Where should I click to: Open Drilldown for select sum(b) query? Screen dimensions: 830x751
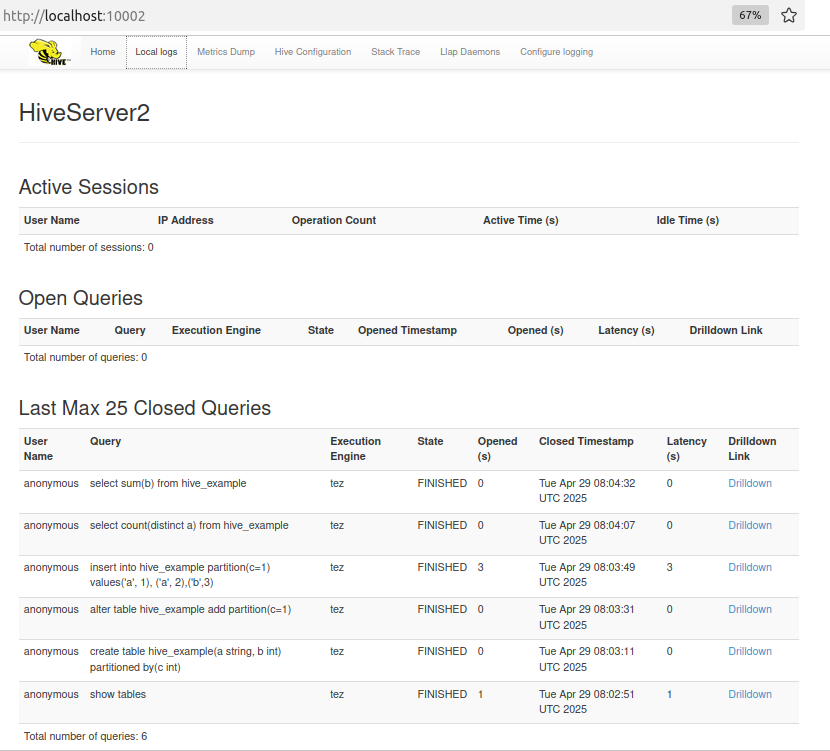[750, 483]
